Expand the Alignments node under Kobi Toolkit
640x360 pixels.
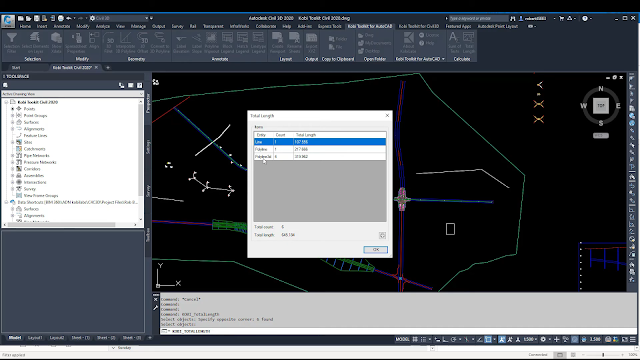[13, 129]
